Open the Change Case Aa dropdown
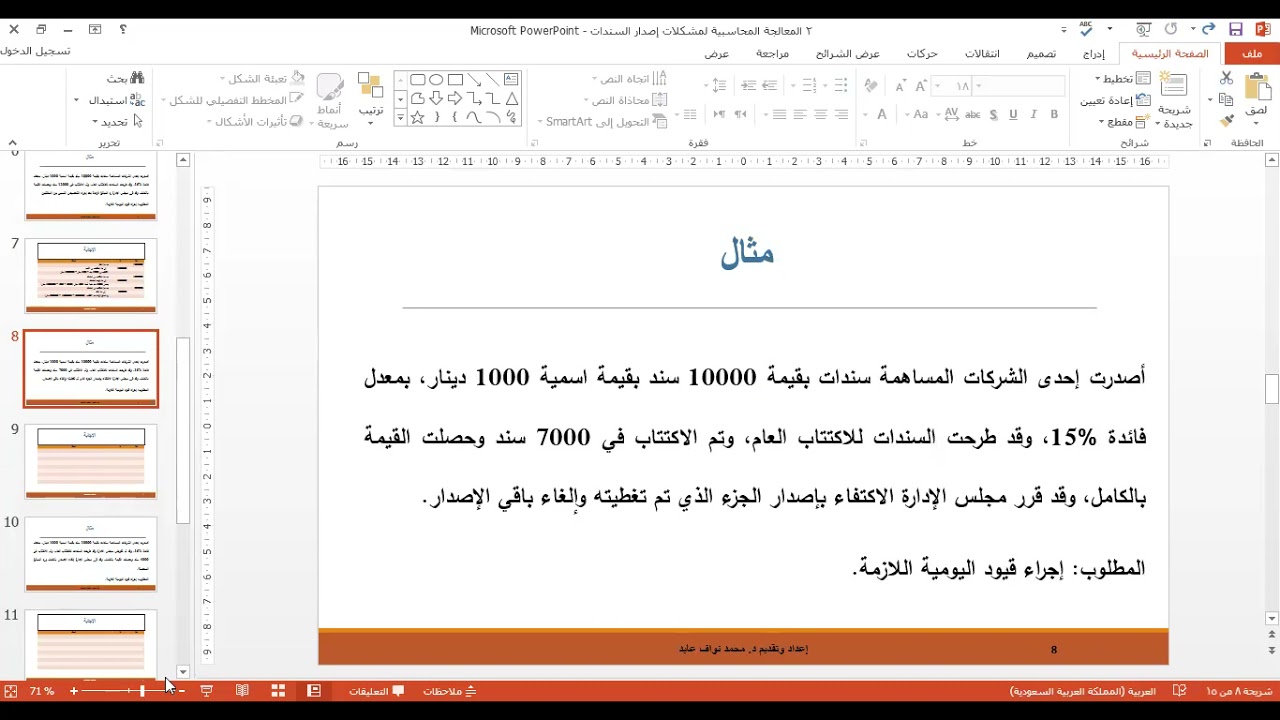1280x720 pixels. click(921, 115)
